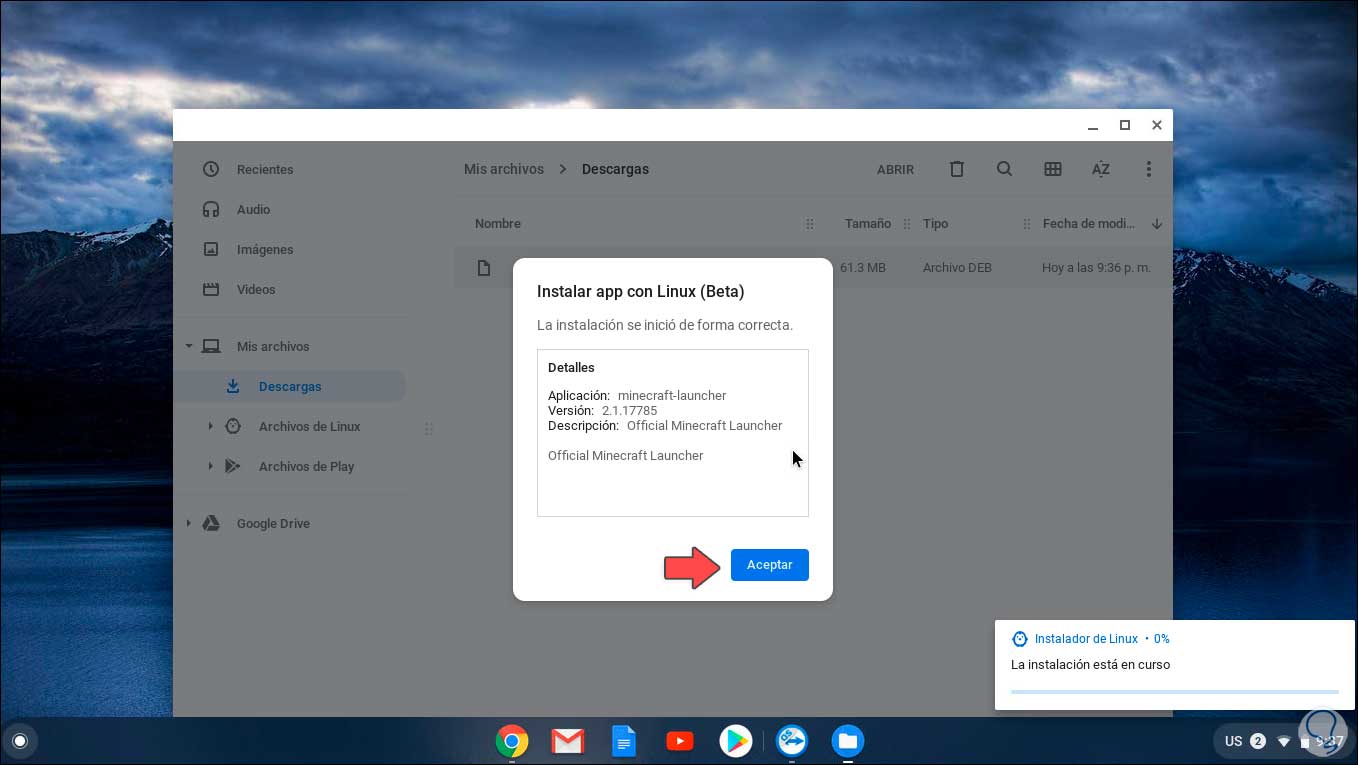Open Play Store from the shelf
Image resolution: width=1358 pixels, height=765 pixels.
736,741
